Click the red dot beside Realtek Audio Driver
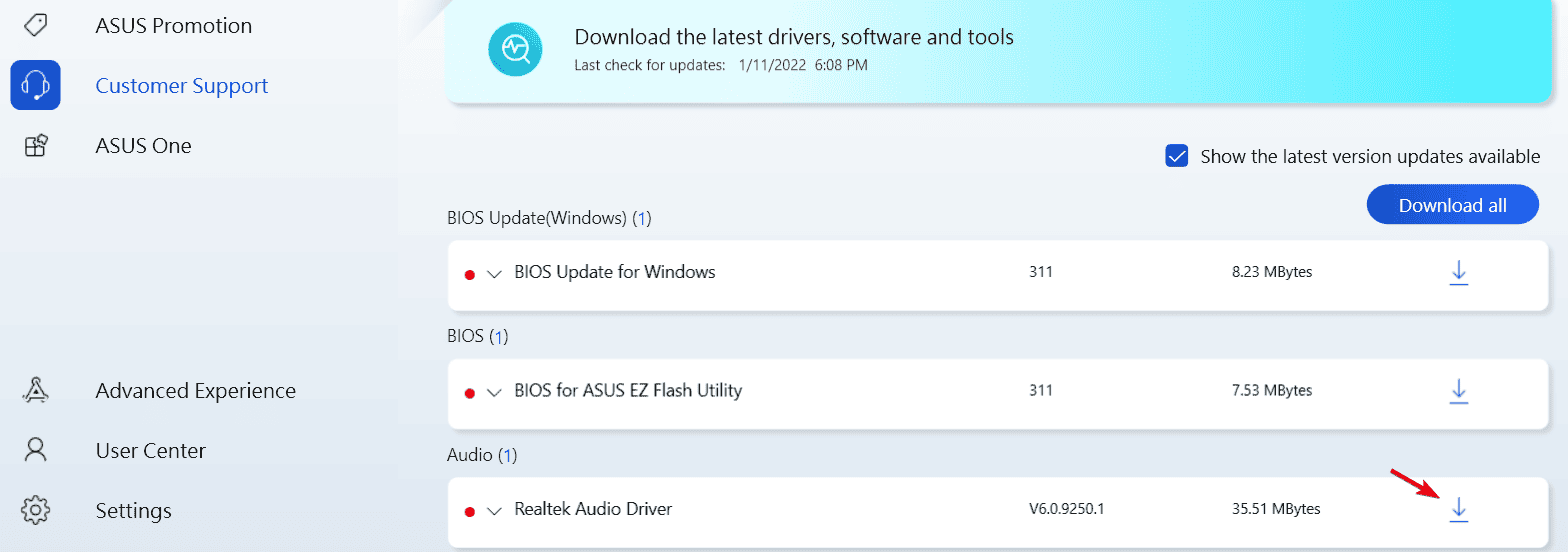 click(469, 512)
